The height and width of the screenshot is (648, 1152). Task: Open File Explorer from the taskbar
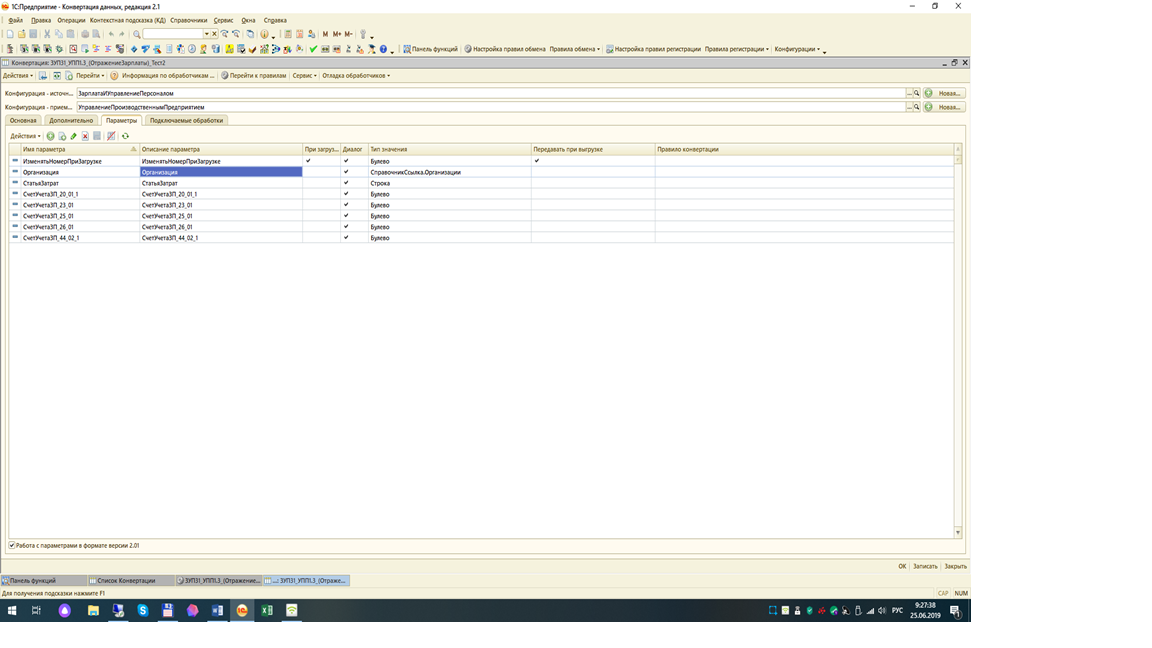(x=93, y=611)
